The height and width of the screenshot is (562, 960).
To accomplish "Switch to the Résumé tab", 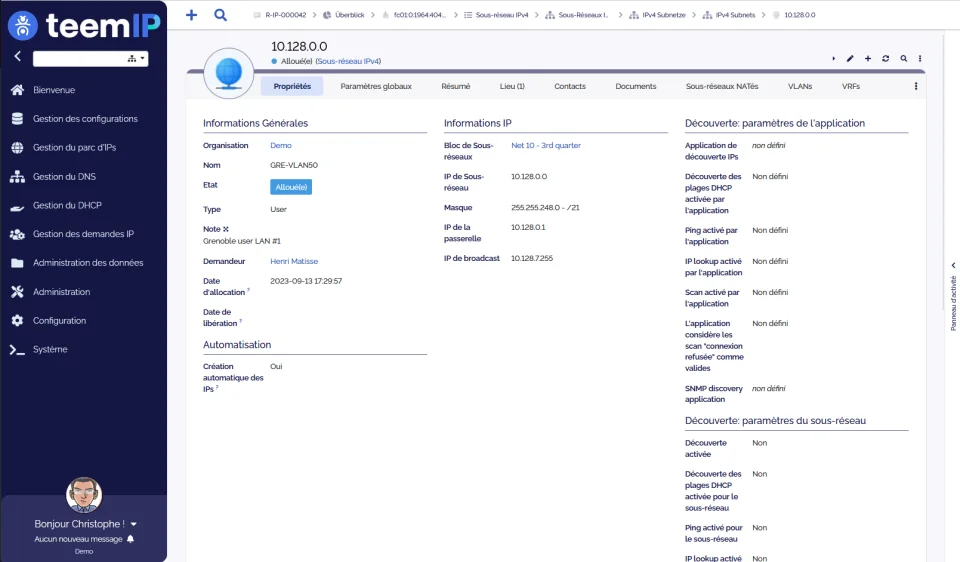I will 456,86.
